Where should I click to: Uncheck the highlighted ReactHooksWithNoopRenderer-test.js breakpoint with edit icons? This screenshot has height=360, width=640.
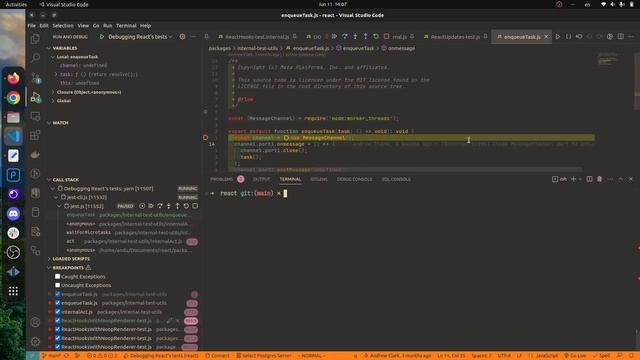click(58, 321)
